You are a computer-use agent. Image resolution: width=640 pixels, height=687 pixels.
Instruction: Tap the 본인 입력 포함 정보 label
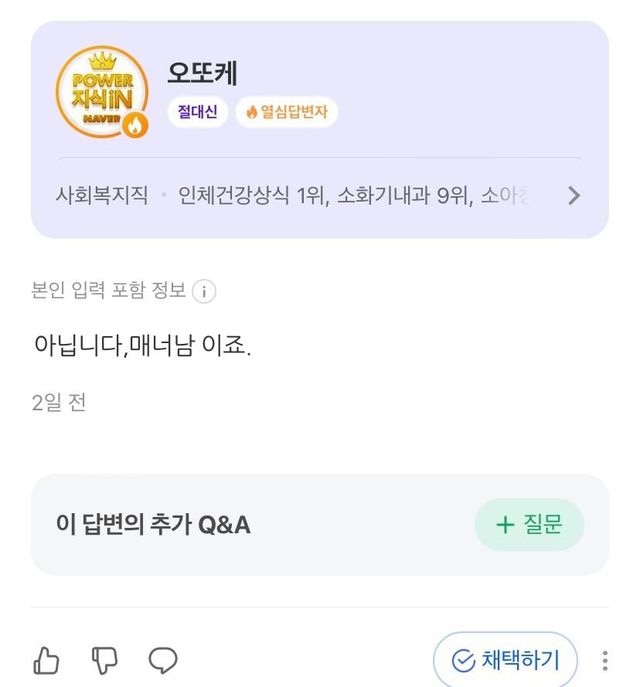pyautogui.click(x=109, y=291)
